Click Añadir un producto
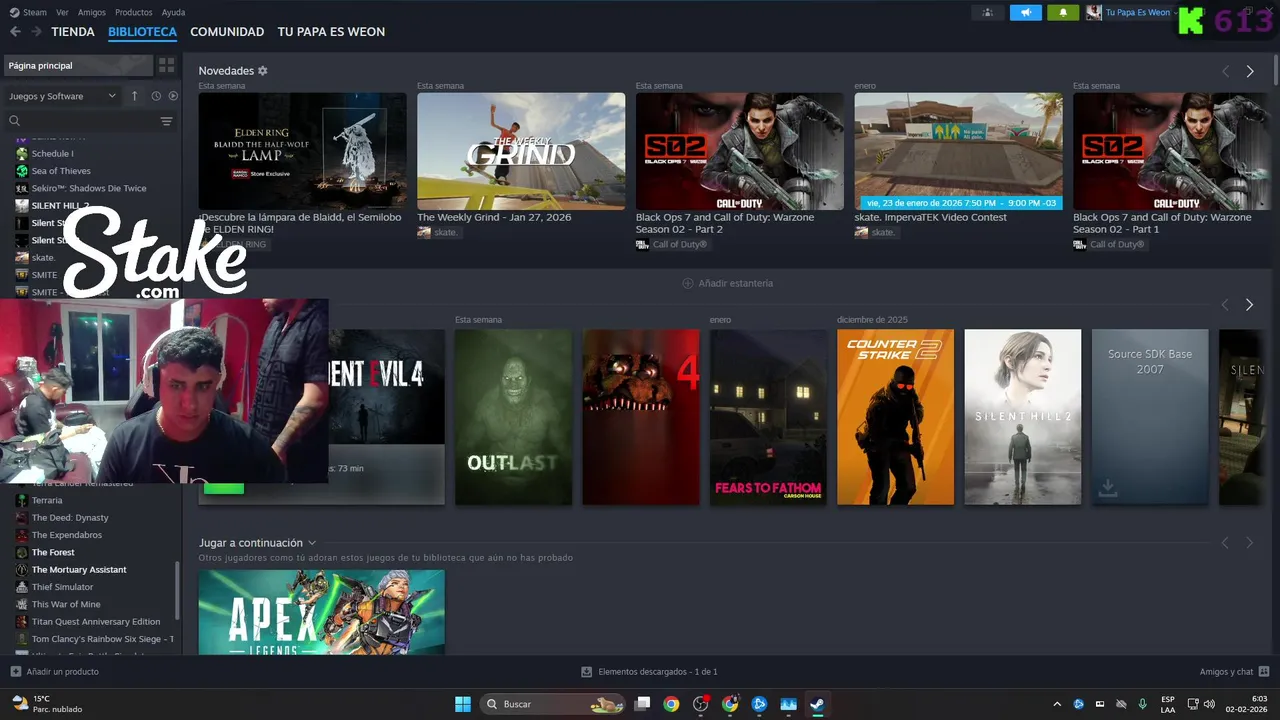This screenshot has height=720, width=1280. [x=54, y=672]
